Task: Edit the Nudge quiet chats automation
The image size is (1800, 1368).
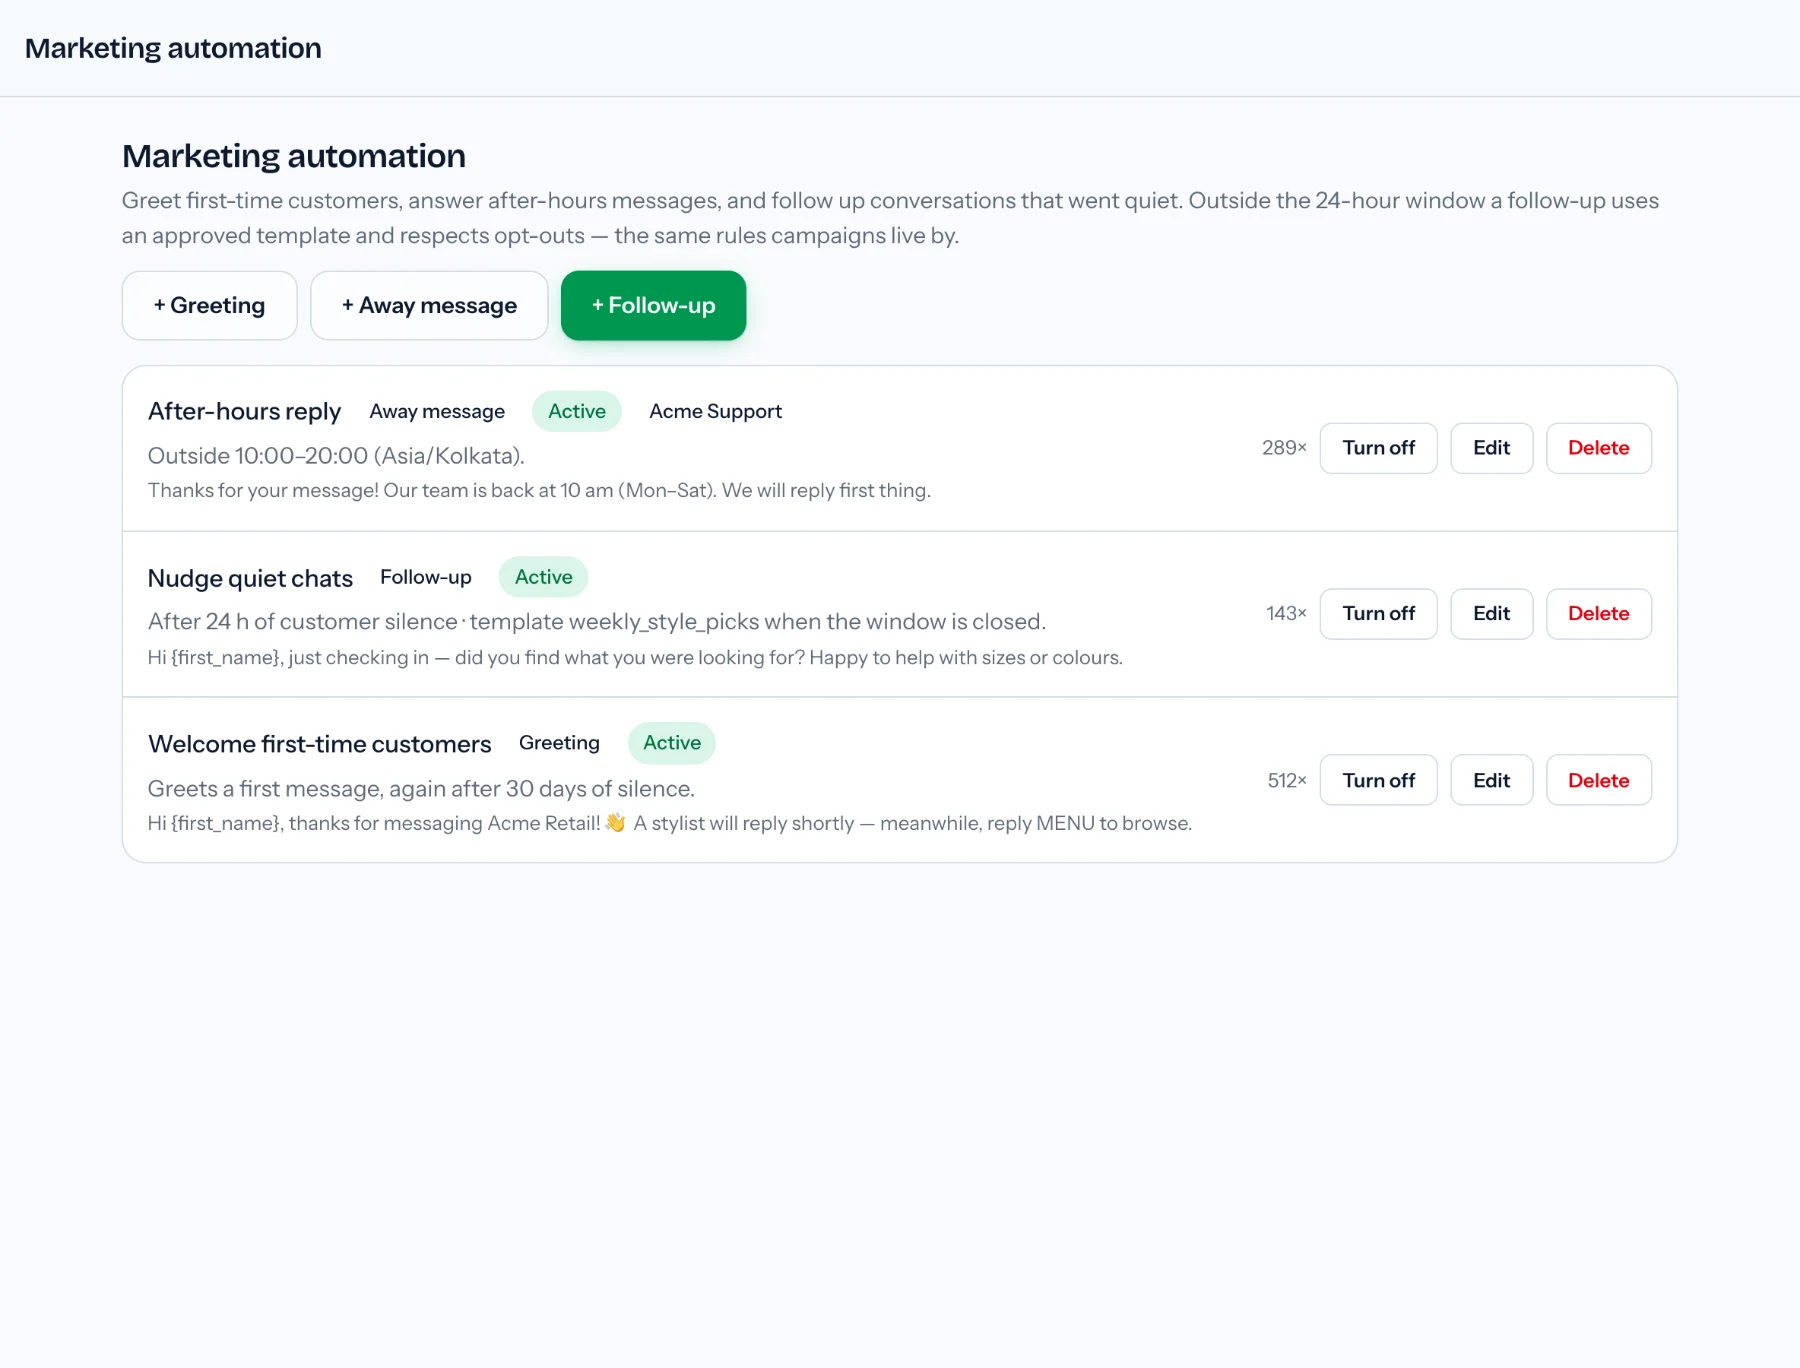Action: pos(1491,614)
